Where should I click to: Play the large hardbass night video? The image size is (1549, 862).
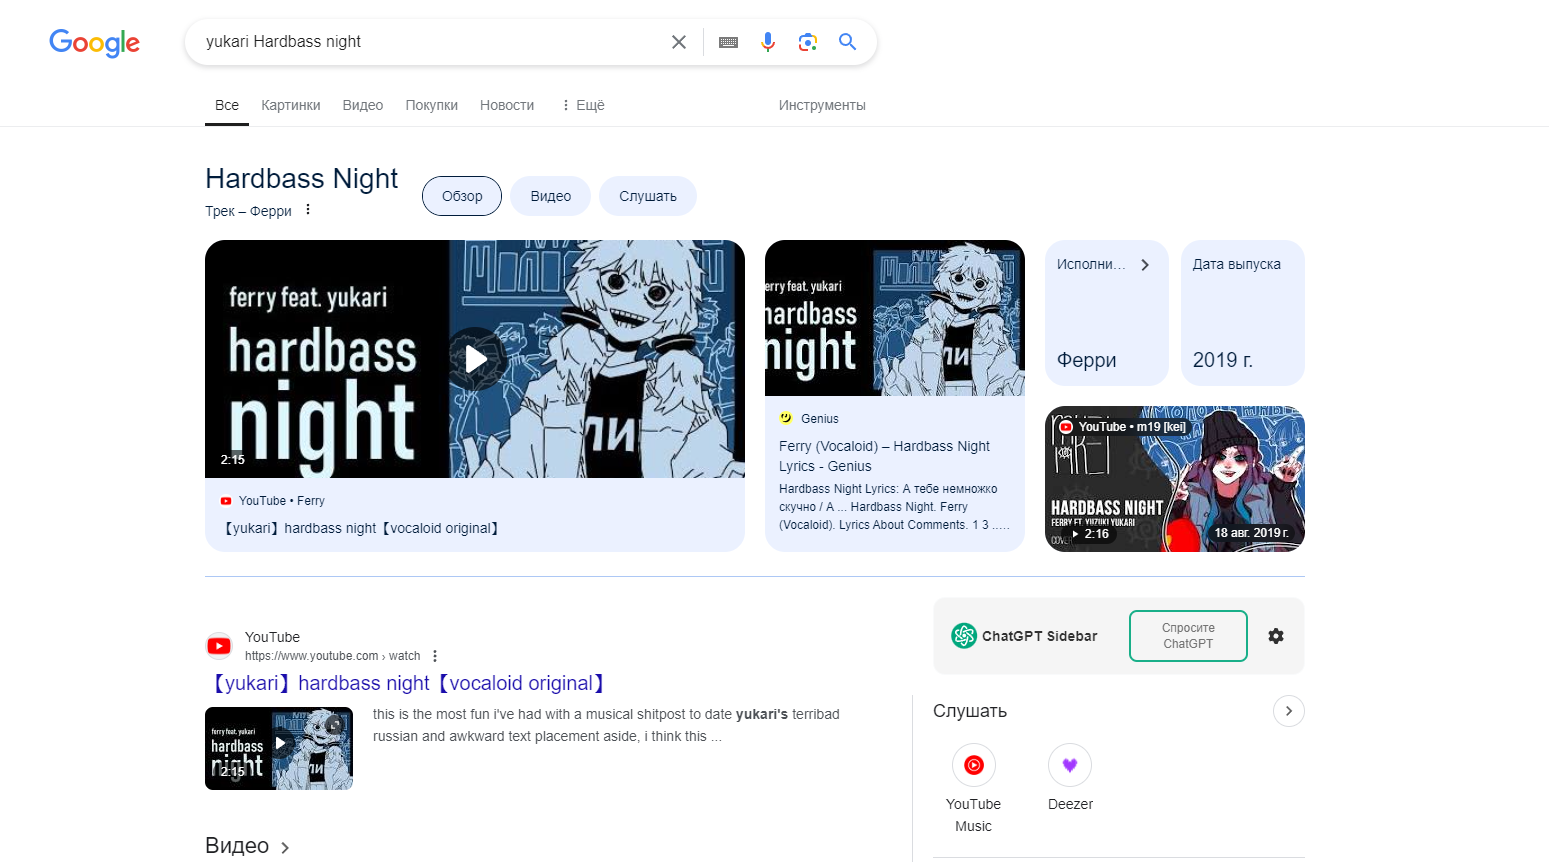pos(475,359)
